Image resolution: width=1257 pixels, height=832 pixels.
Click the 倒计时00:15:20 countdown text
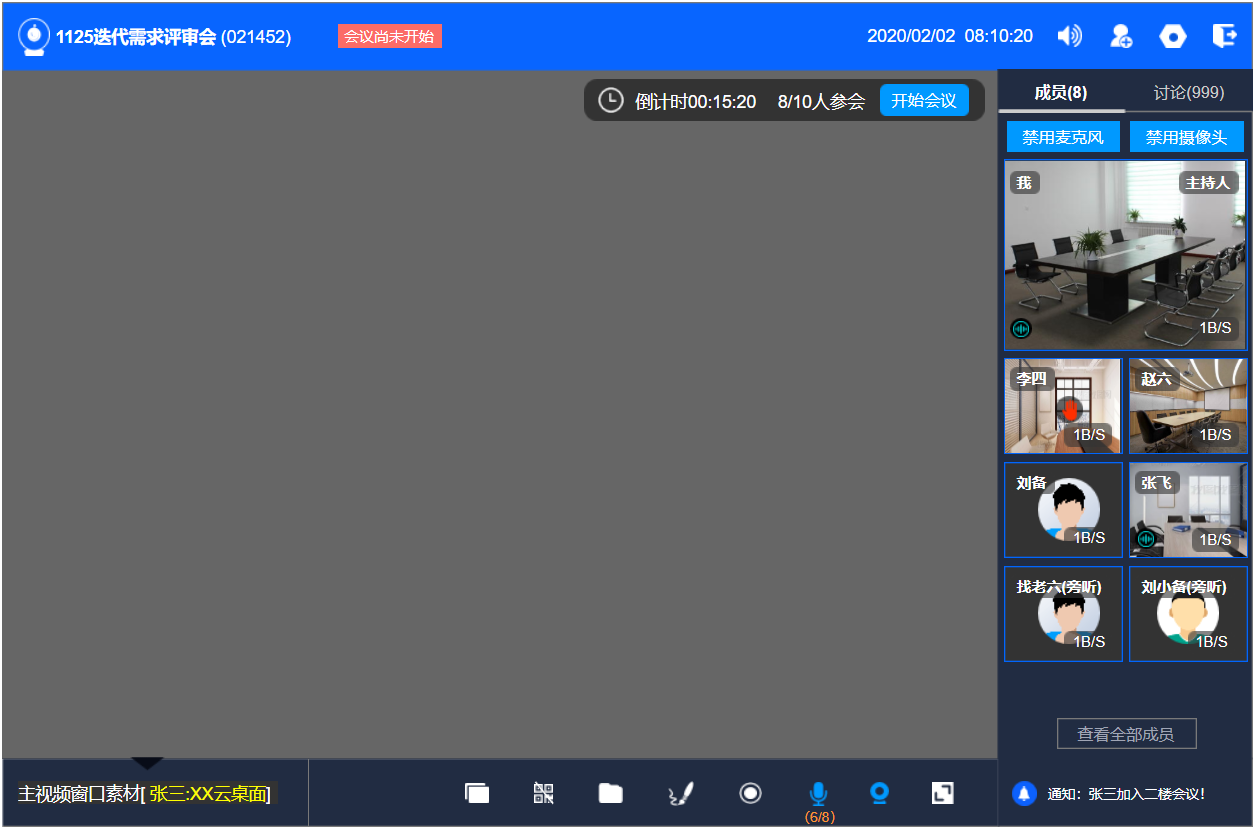pos(695,101)
